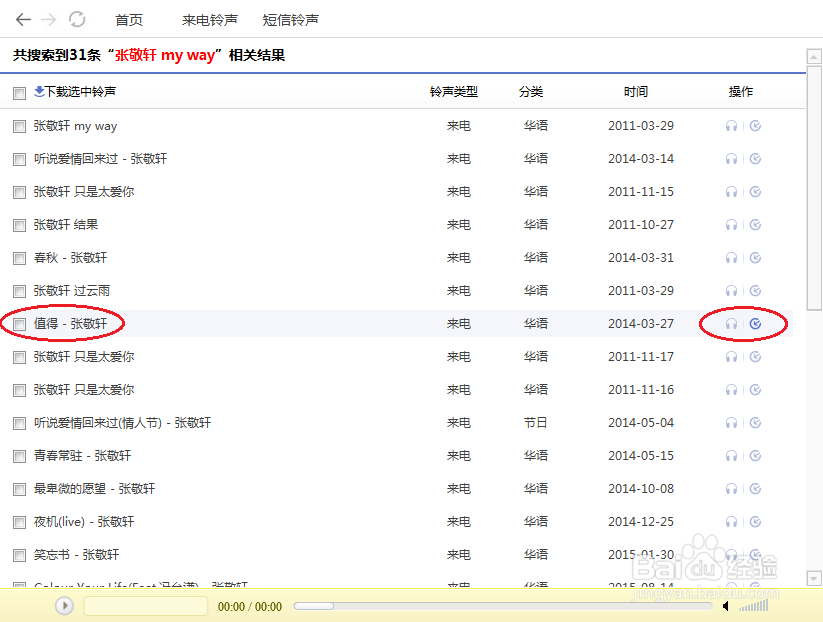Screen dimensions: 823x622
Task: Listen to 听说爱情回来过 - 张敬轩 headphone icon
Action: [x=731, y=159]
